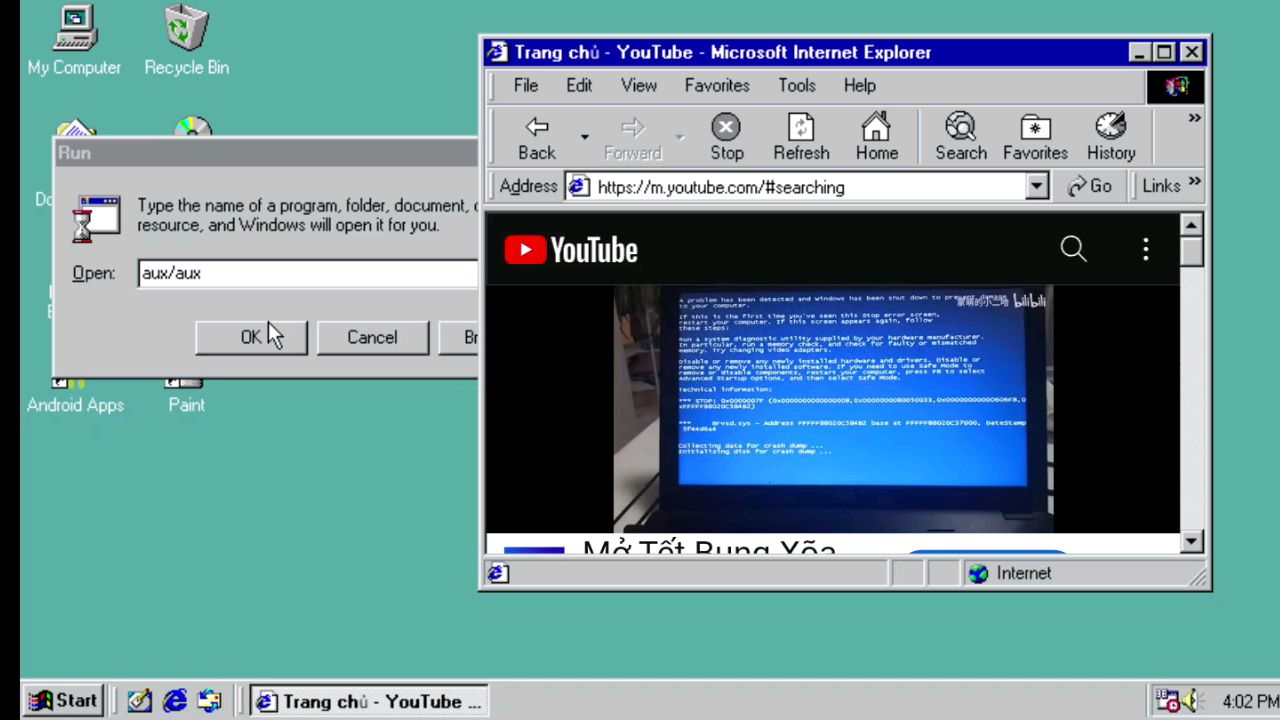Expand the Back button history arrow
The width and height of the screenshot is (1280, 720).
point(584,138)
